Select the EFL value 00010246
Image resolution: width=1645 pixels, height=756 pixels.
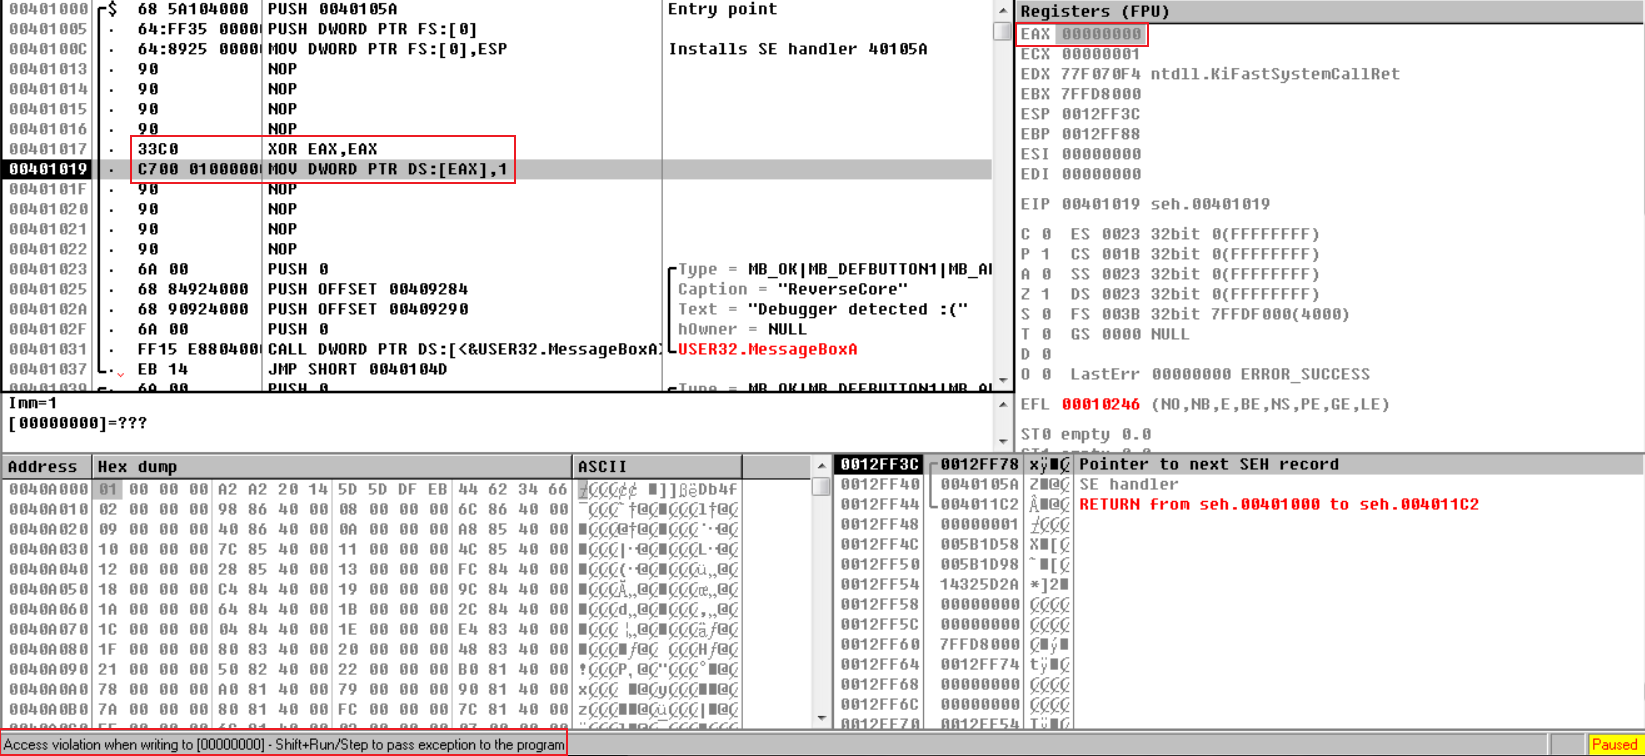pos(1101,404)
